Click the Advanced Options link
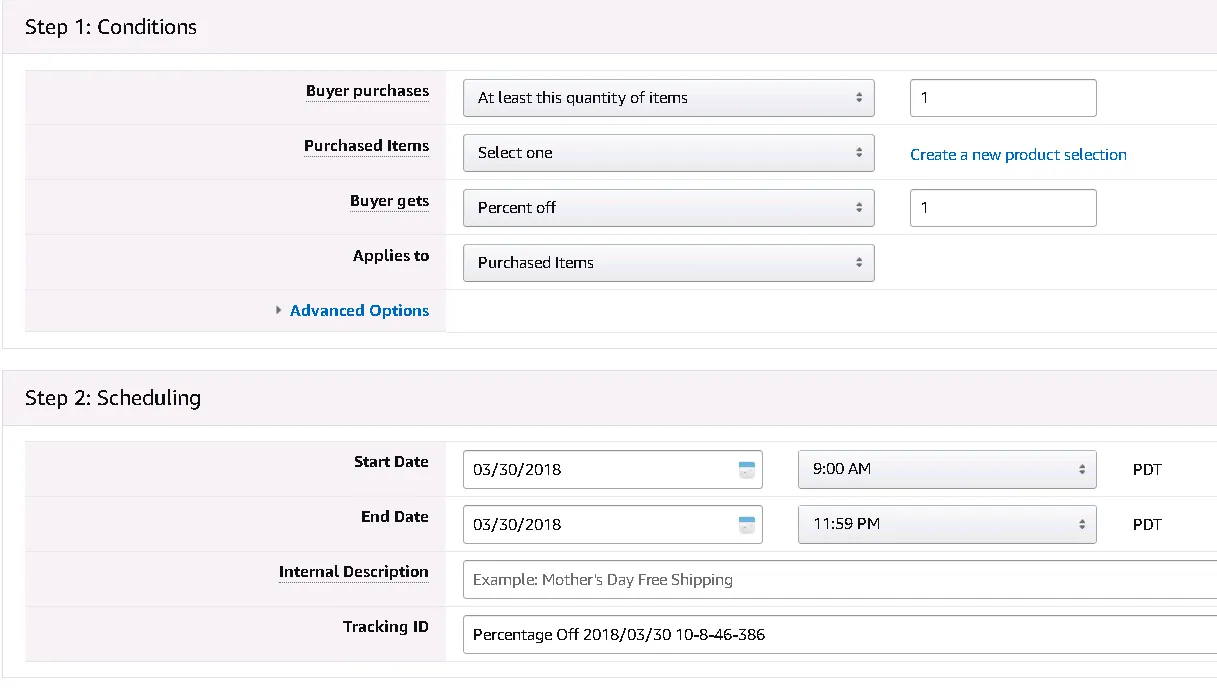Viewport: 1217px width, 690px height. pyautogui.click(x=359, y=311)
